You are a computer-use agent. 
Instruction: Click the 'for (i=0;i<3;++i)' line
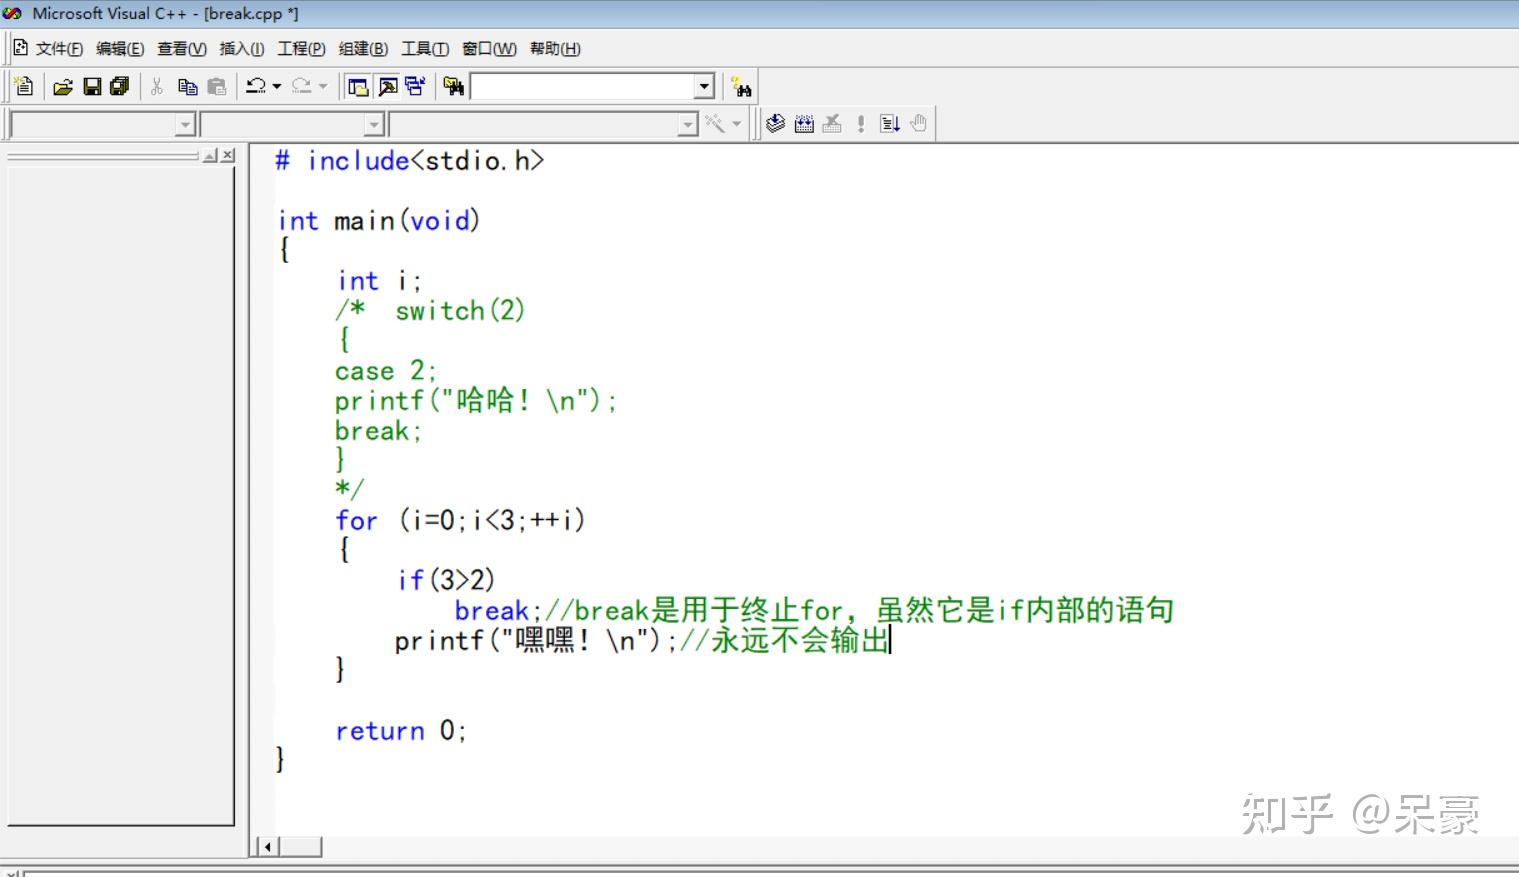(460, 520)
